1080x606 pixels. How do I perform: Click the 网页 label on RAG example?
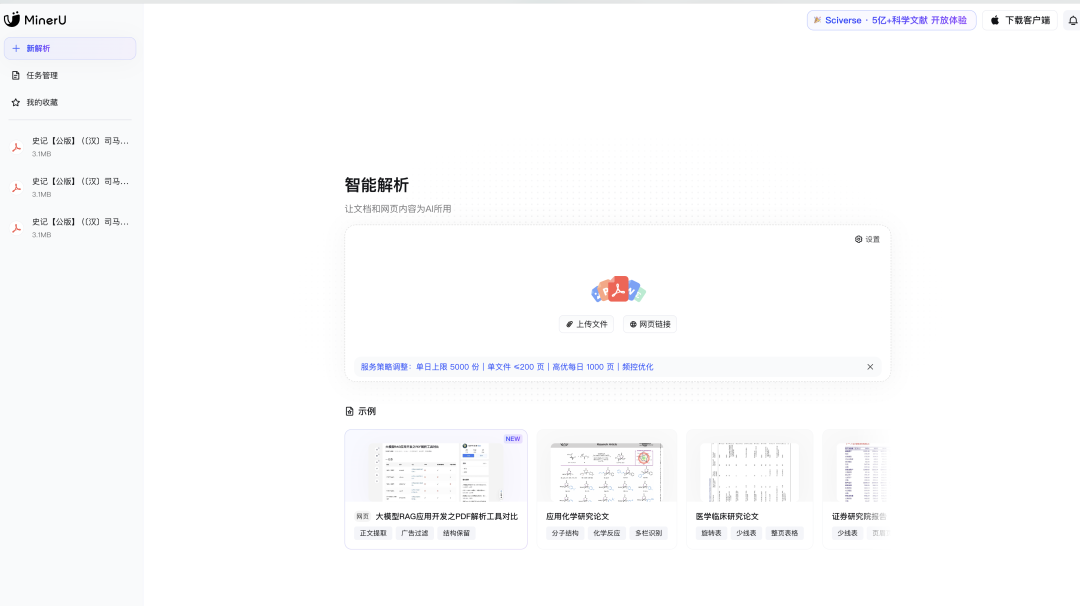(362, 516)
